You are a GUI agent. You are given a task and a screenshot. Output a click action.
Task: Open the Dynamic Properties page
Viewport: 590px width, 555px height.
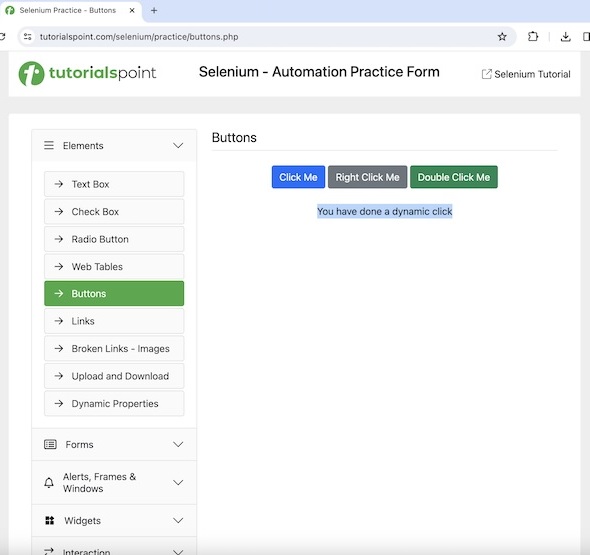click(x=114, y=403)
